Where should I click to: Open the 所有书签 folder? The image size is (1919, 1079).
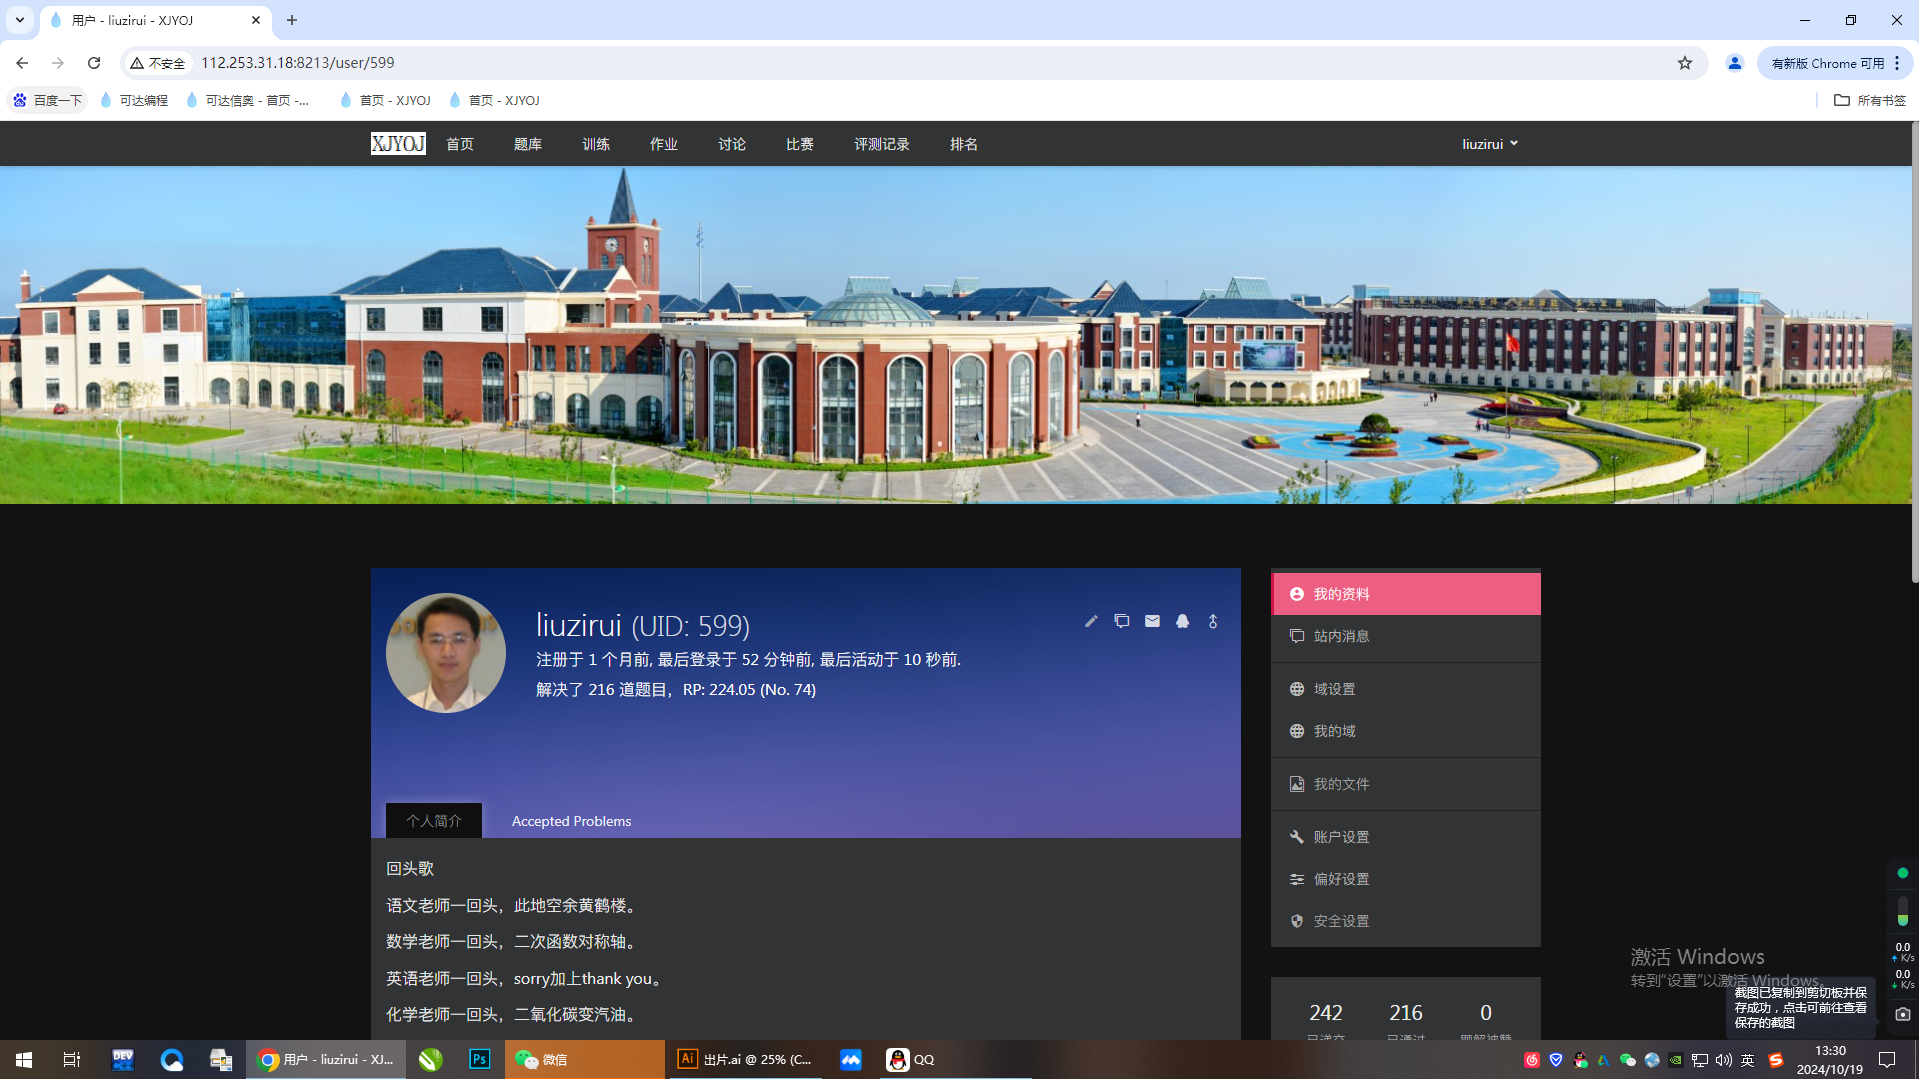(1870, 100)
